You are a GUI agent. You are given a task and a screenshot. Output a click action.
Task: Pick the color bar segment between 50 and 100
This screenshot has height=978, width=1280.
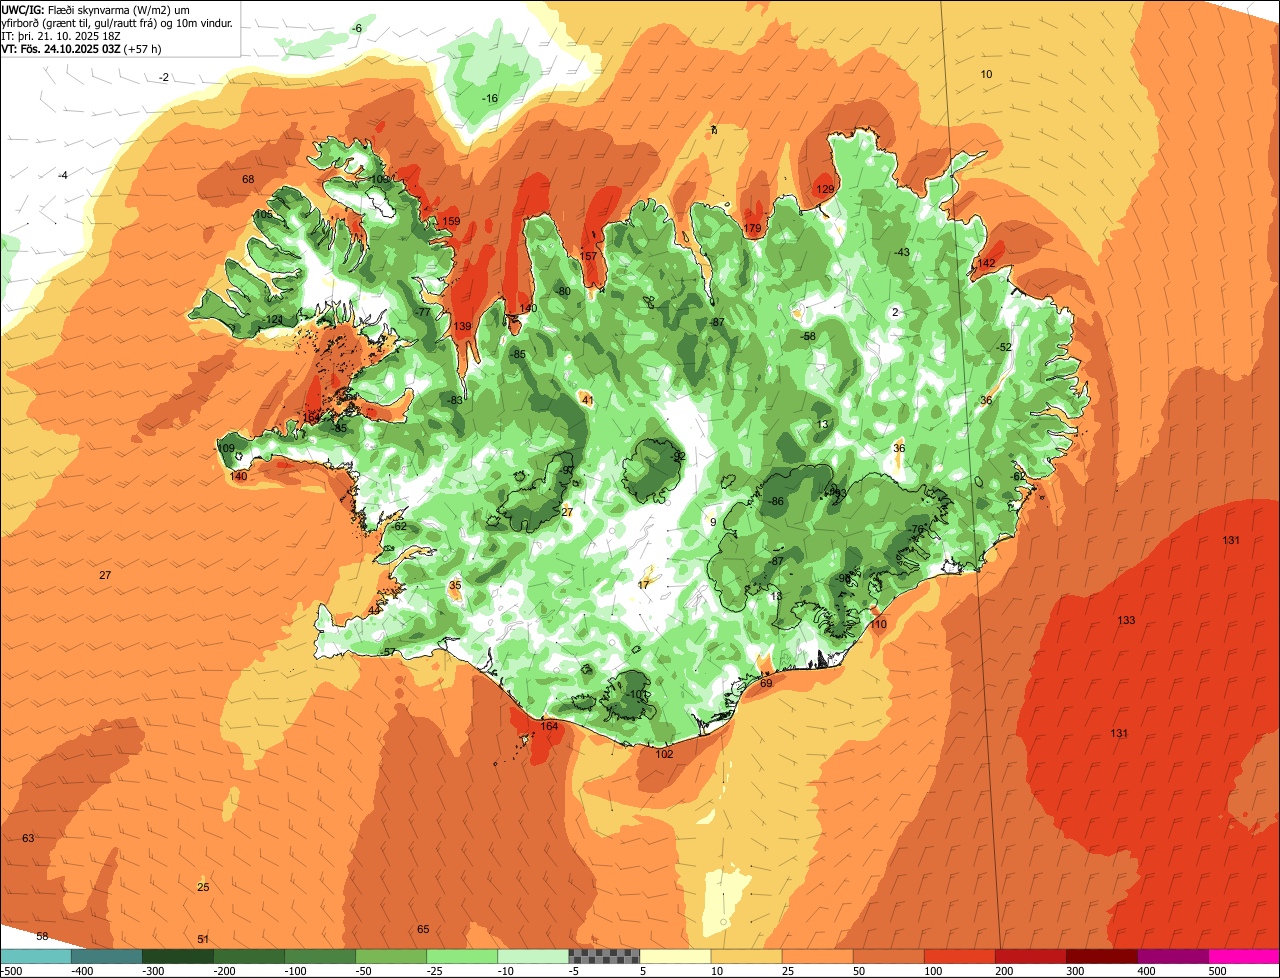tap(888, 956)
